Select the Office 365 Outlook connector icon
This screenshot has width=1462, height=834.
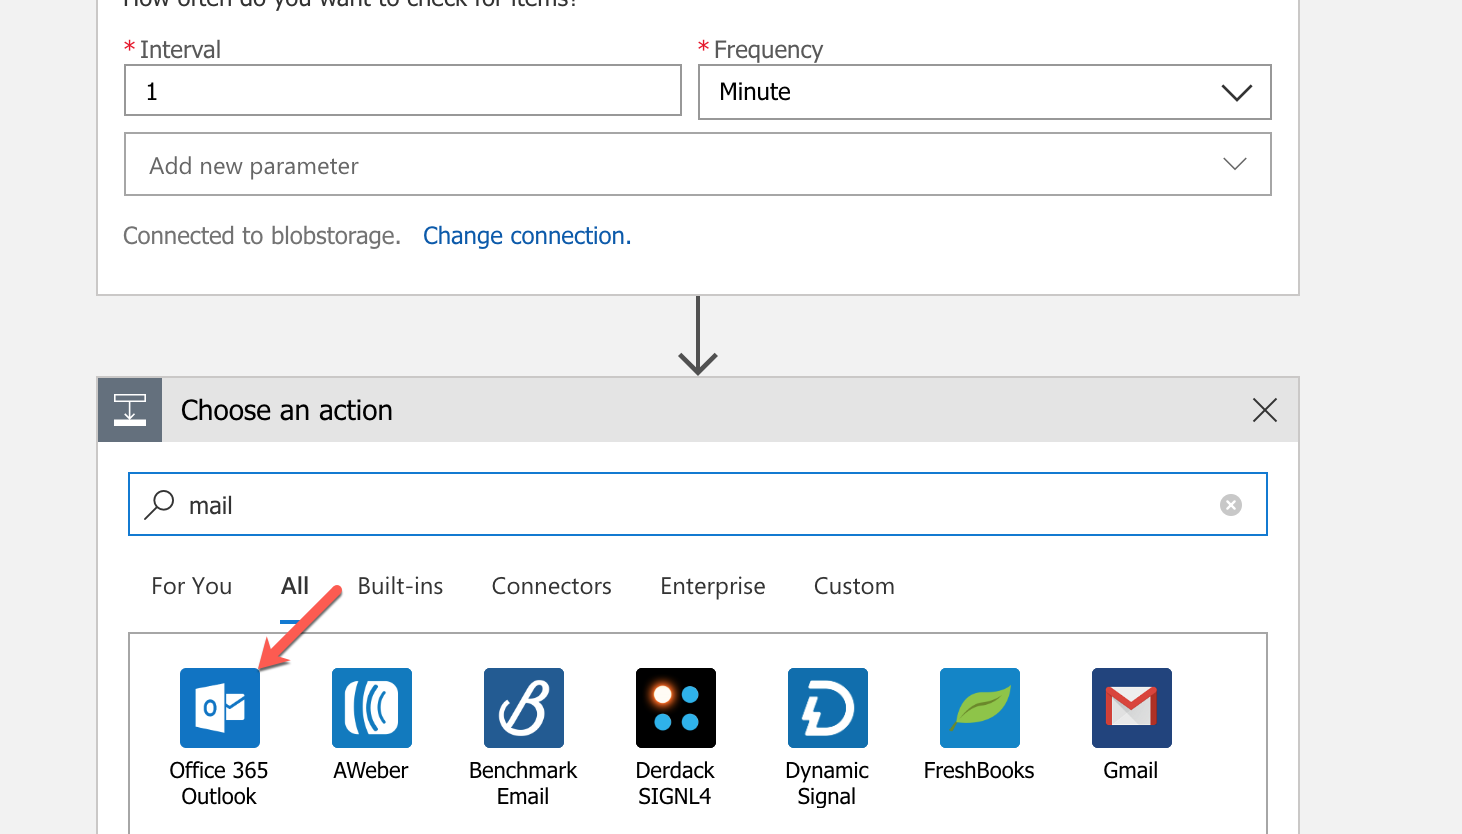pyautogui.click(x=220, y=708)
